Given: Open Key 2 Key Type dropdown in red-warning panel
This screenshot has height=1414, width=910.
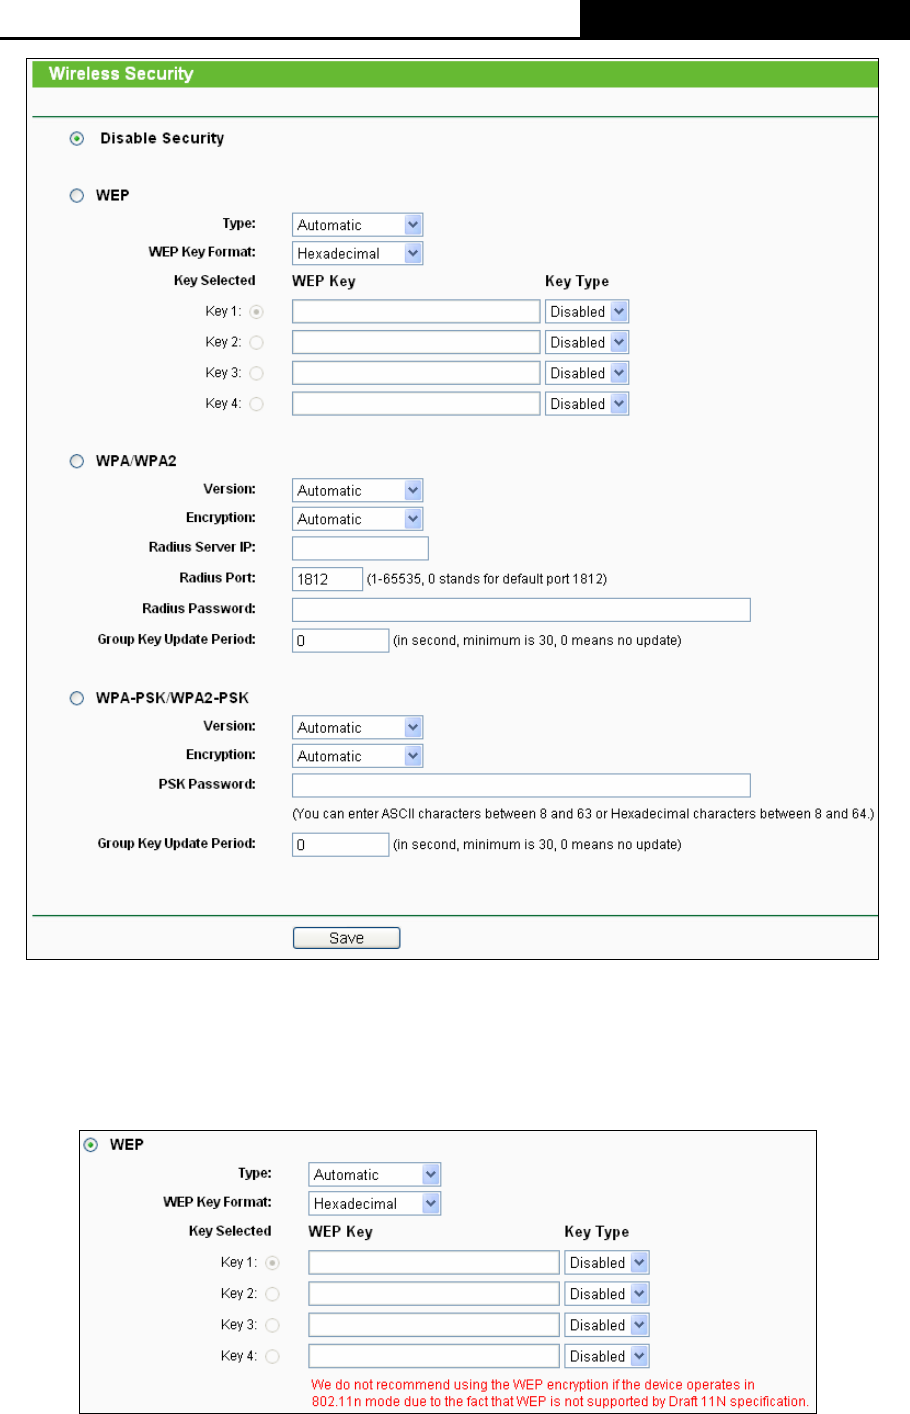Looking at the screenshot, I should [x=607, y=1294].
